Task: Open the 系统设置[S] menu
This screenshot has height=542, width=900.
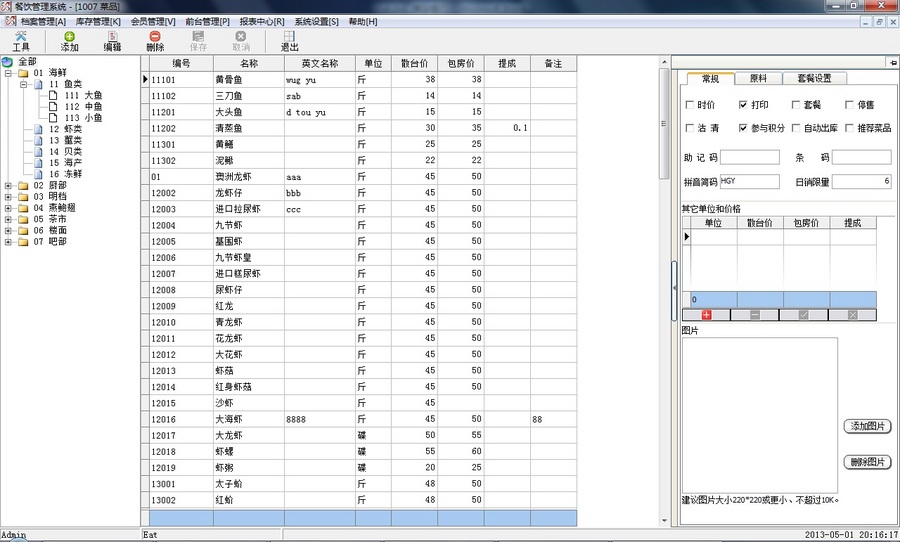Action: coord(316,21)
